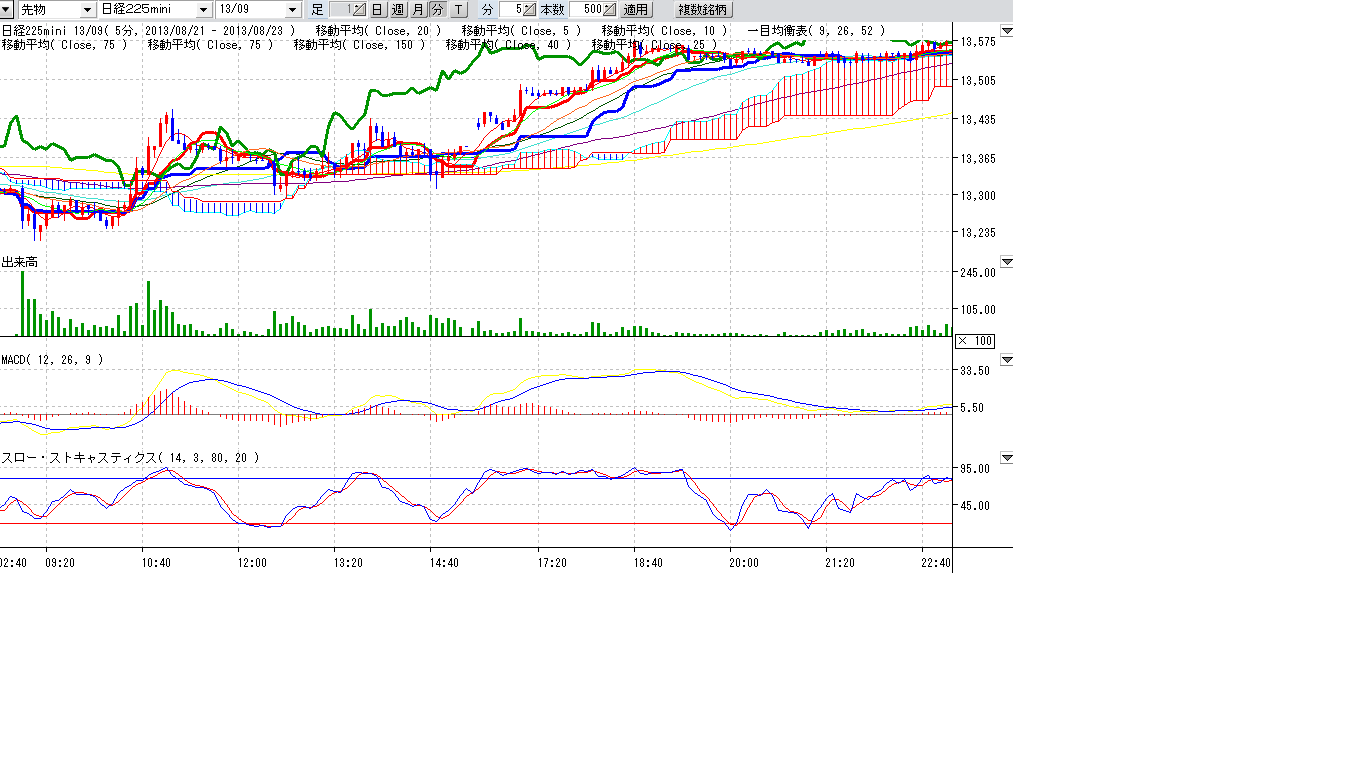The height and width of the screenshot is (768, 1366).
Task: Open the MACD panel menu arrow
Action: (x=1007, y=360)
